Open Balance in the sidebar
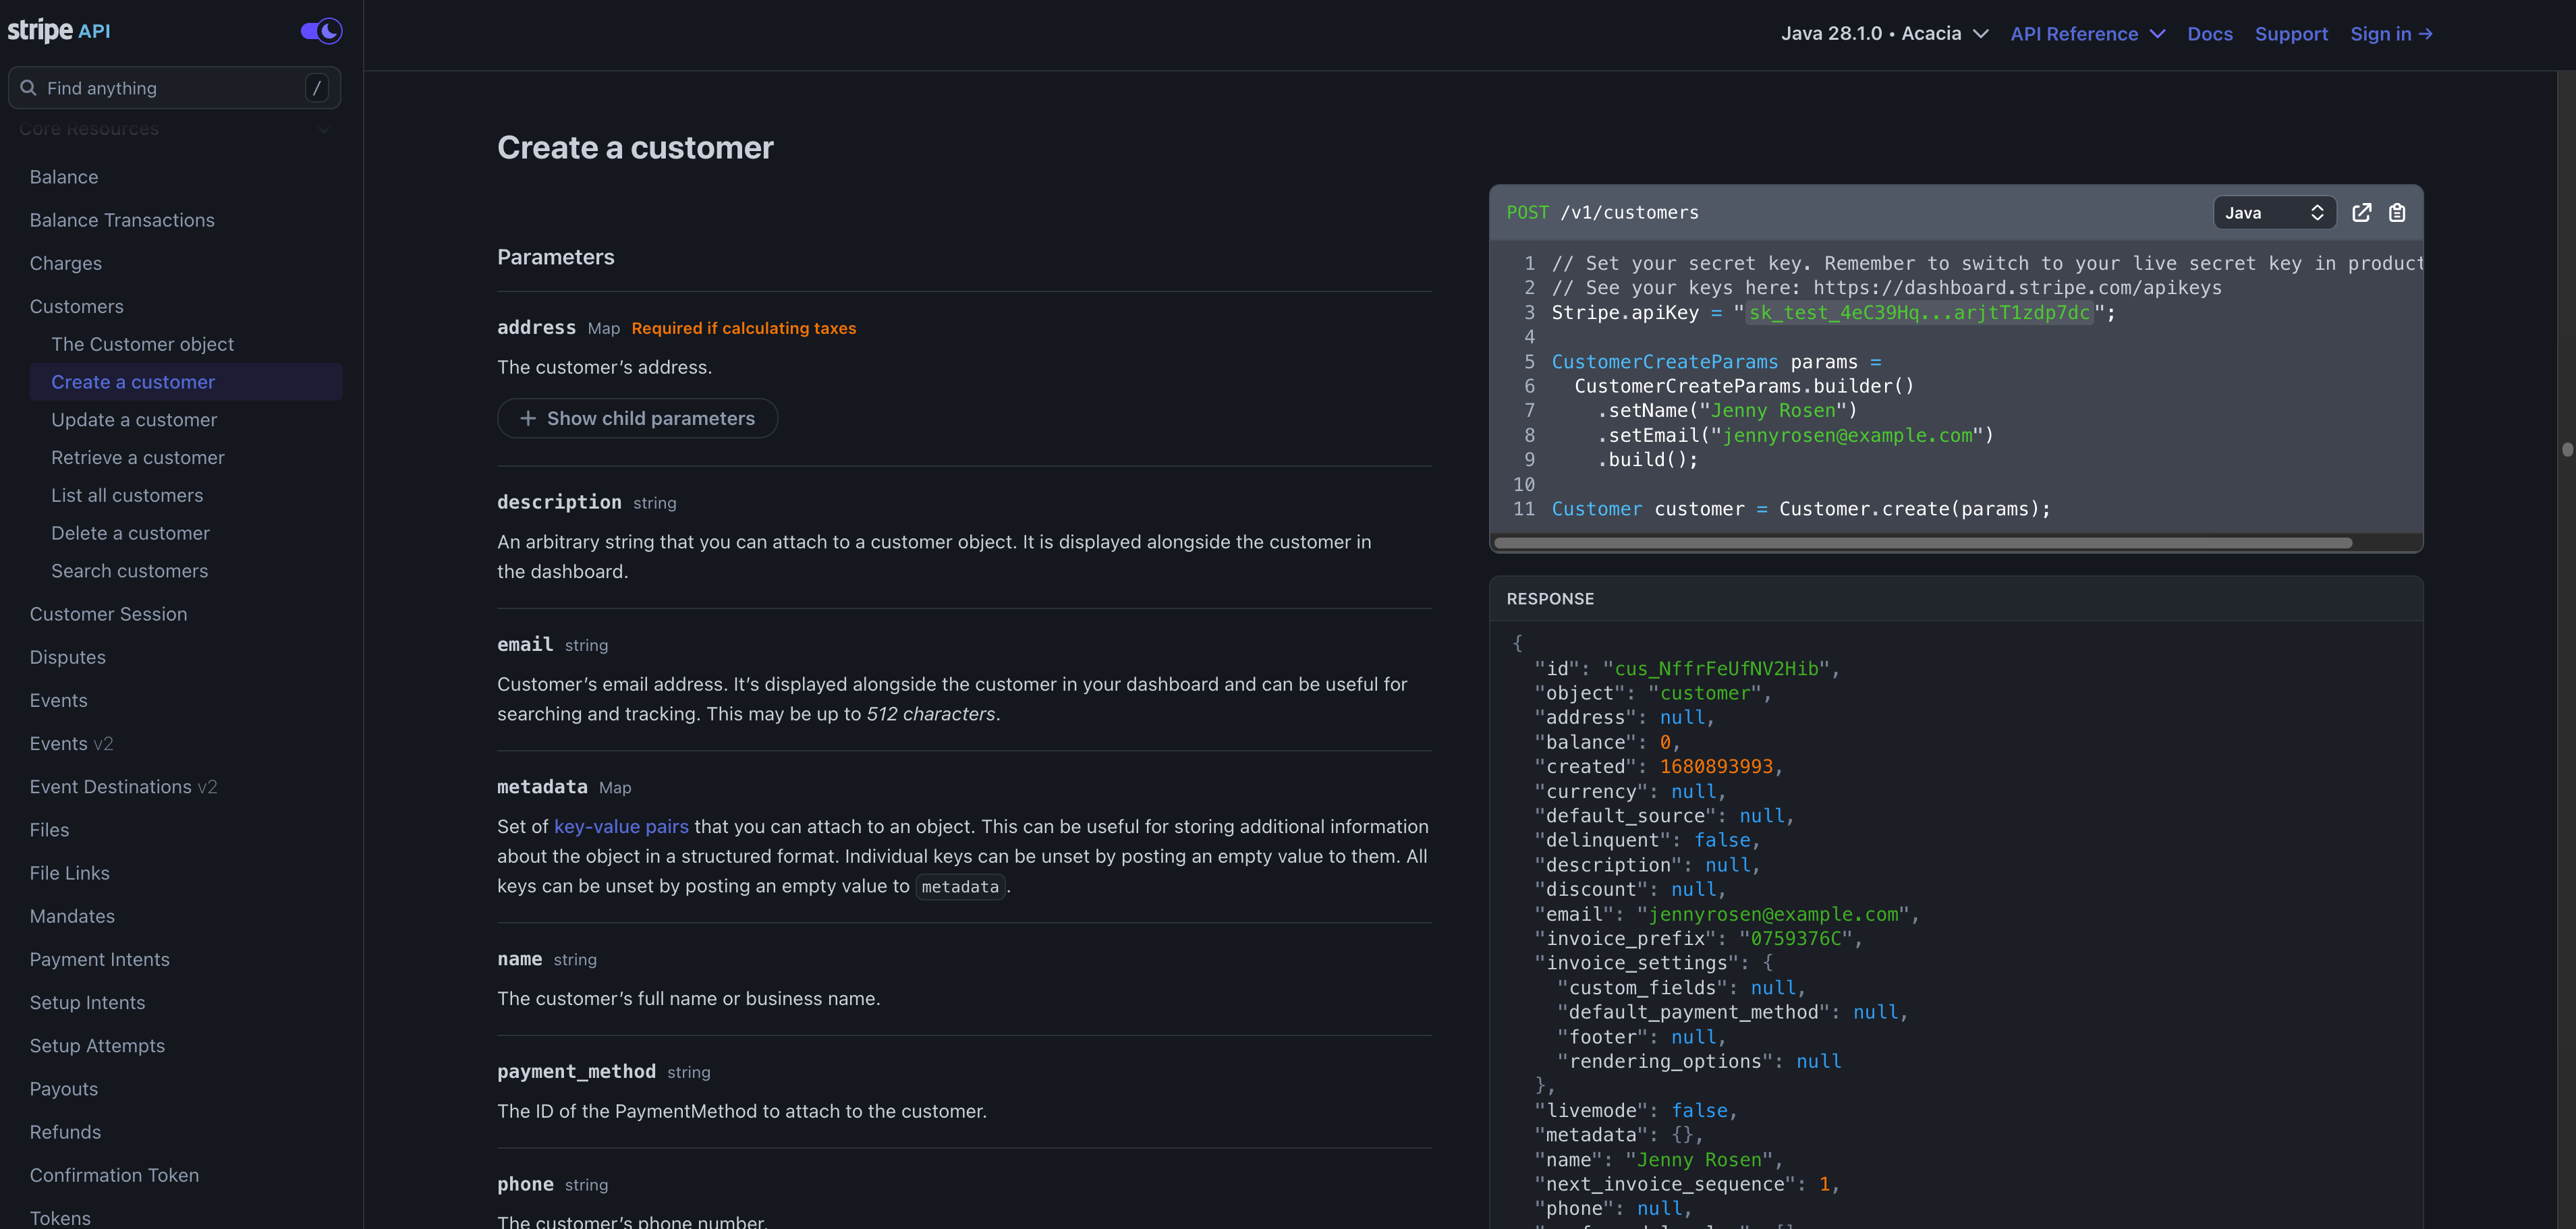Viewport: 2576px width, 1229px height. (64, 177)
